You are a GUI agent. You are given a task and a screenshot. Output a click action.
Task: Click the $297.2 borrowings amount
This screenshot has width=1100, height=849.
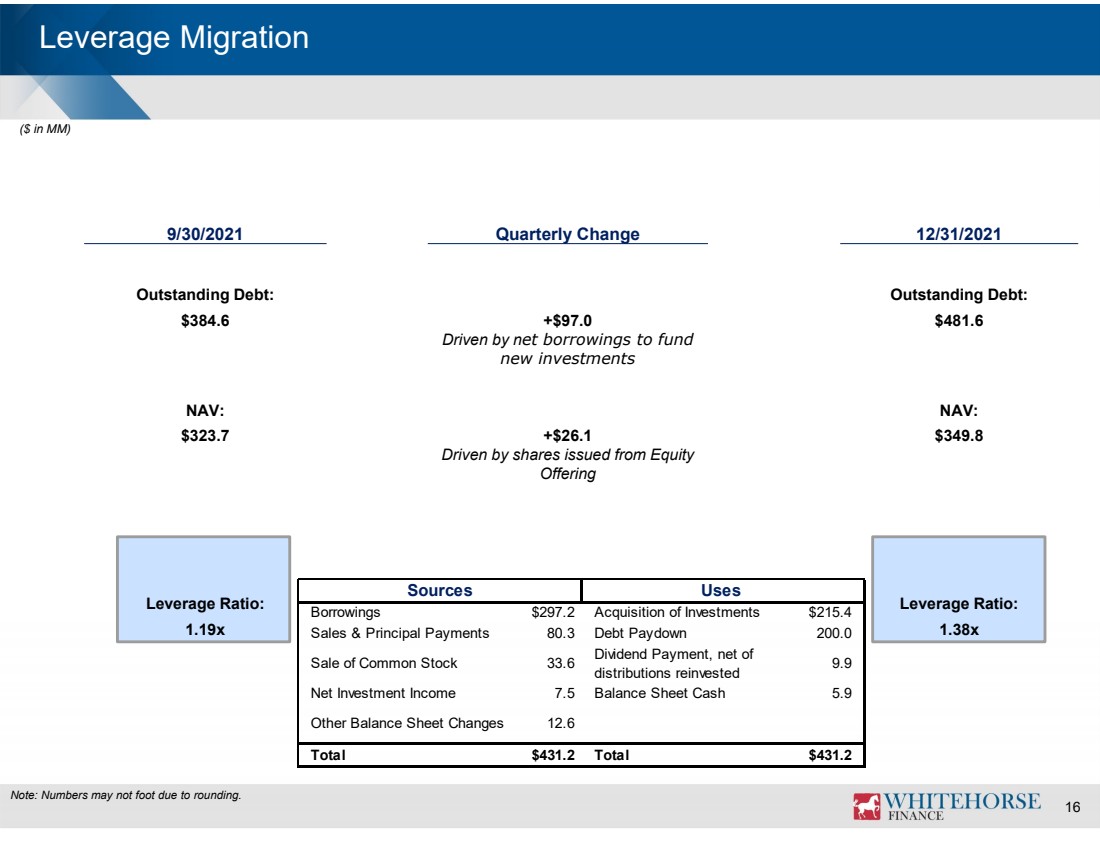pos(553,613)
